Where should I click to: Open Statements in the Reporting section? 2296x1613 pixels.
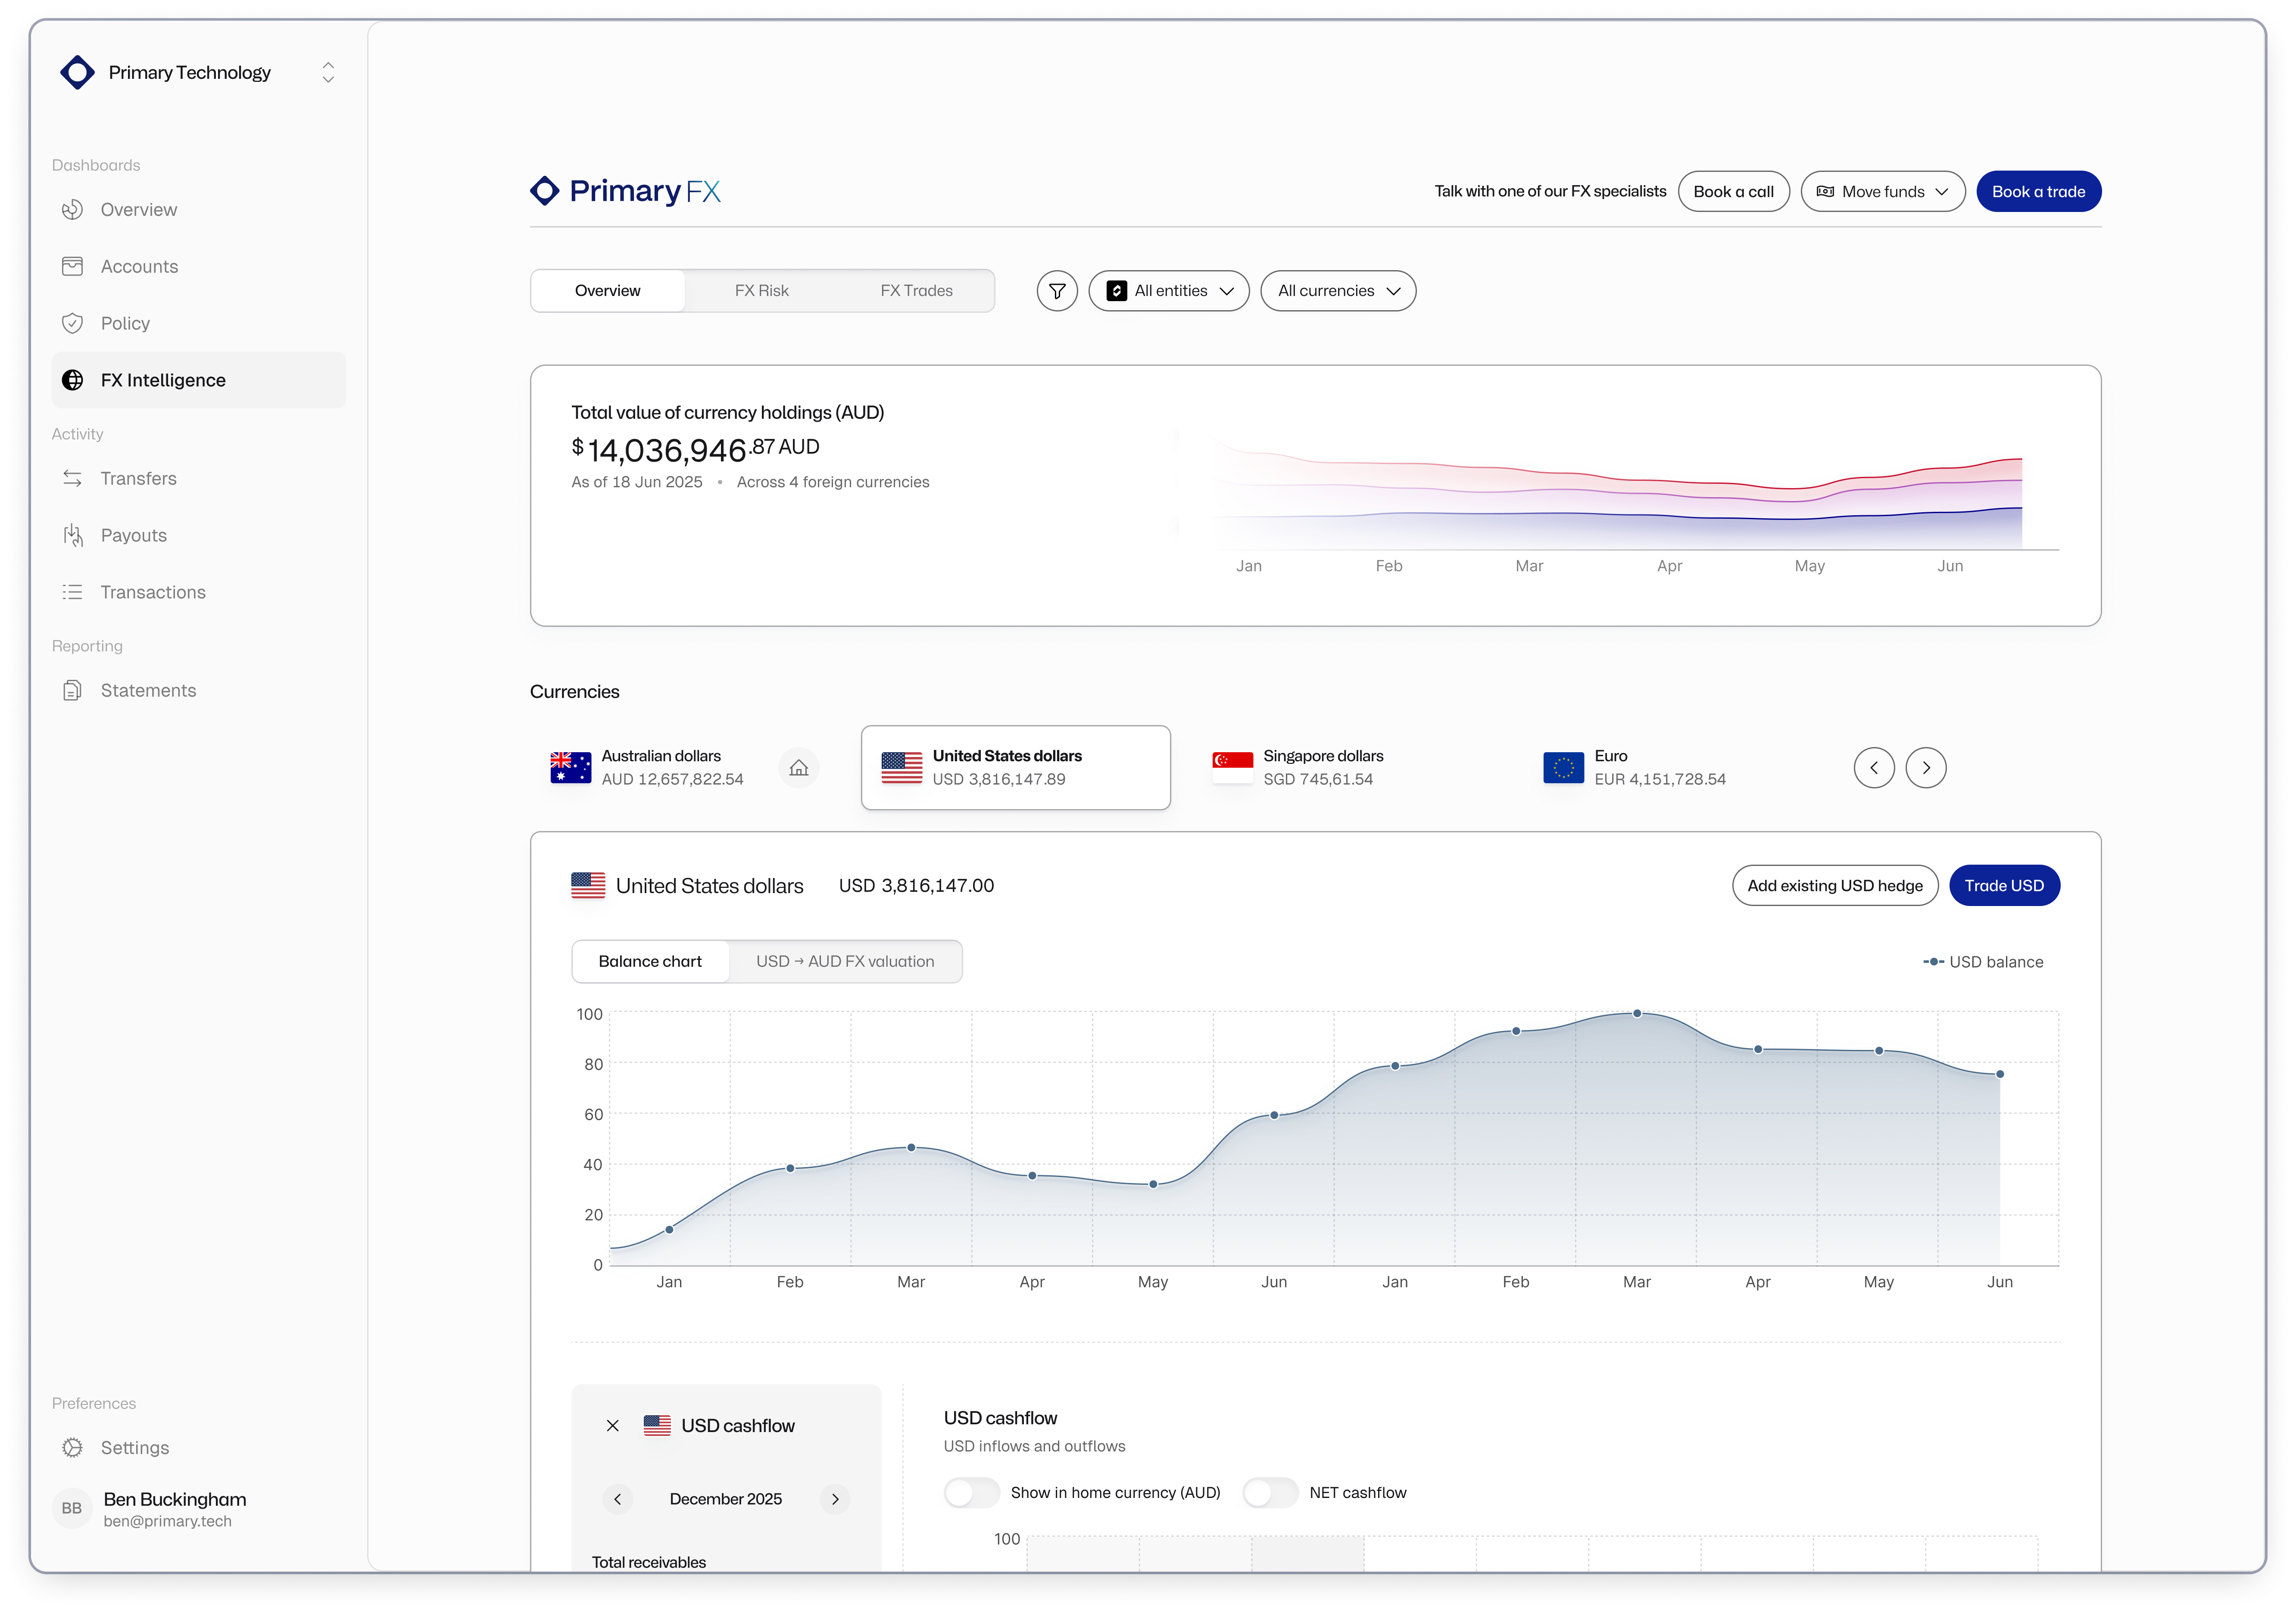tap(148, 691)
